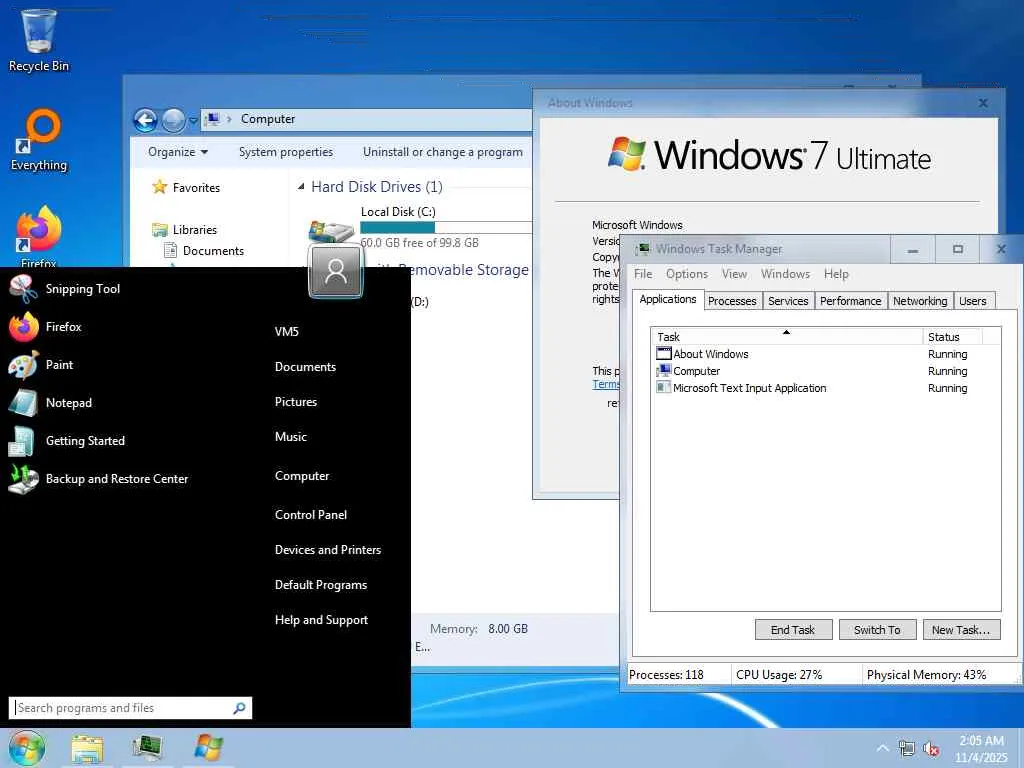This screenshot has height=768, width=1024.
Task: Switch to the Networking tab
Action: pos(920,301)
